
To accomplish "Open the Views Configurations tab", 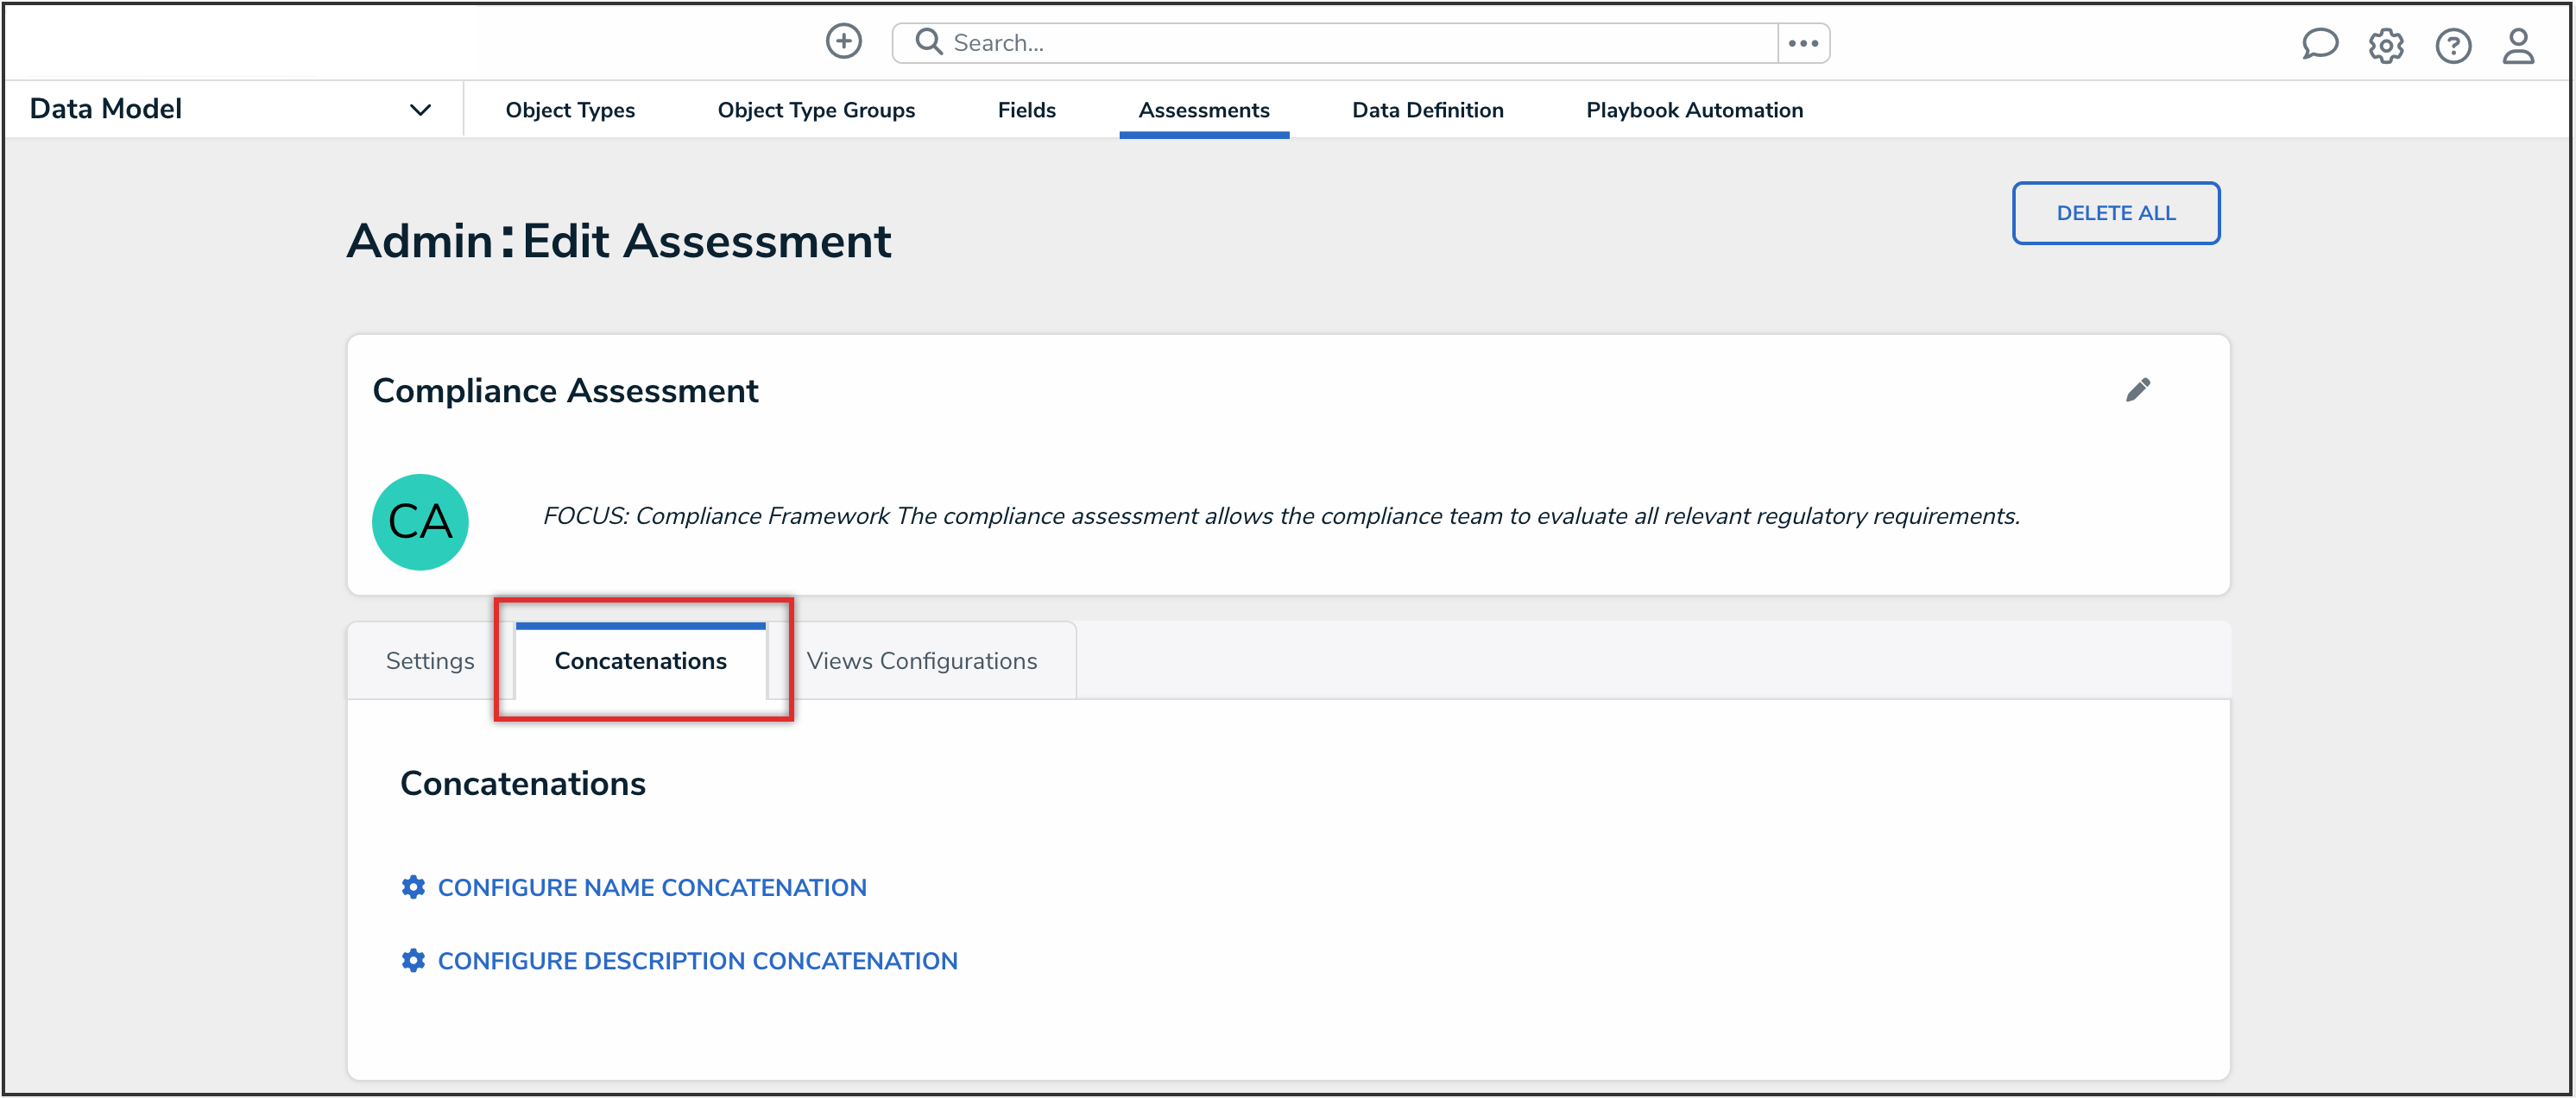I will pyautogui.click(x=921, y=661).
